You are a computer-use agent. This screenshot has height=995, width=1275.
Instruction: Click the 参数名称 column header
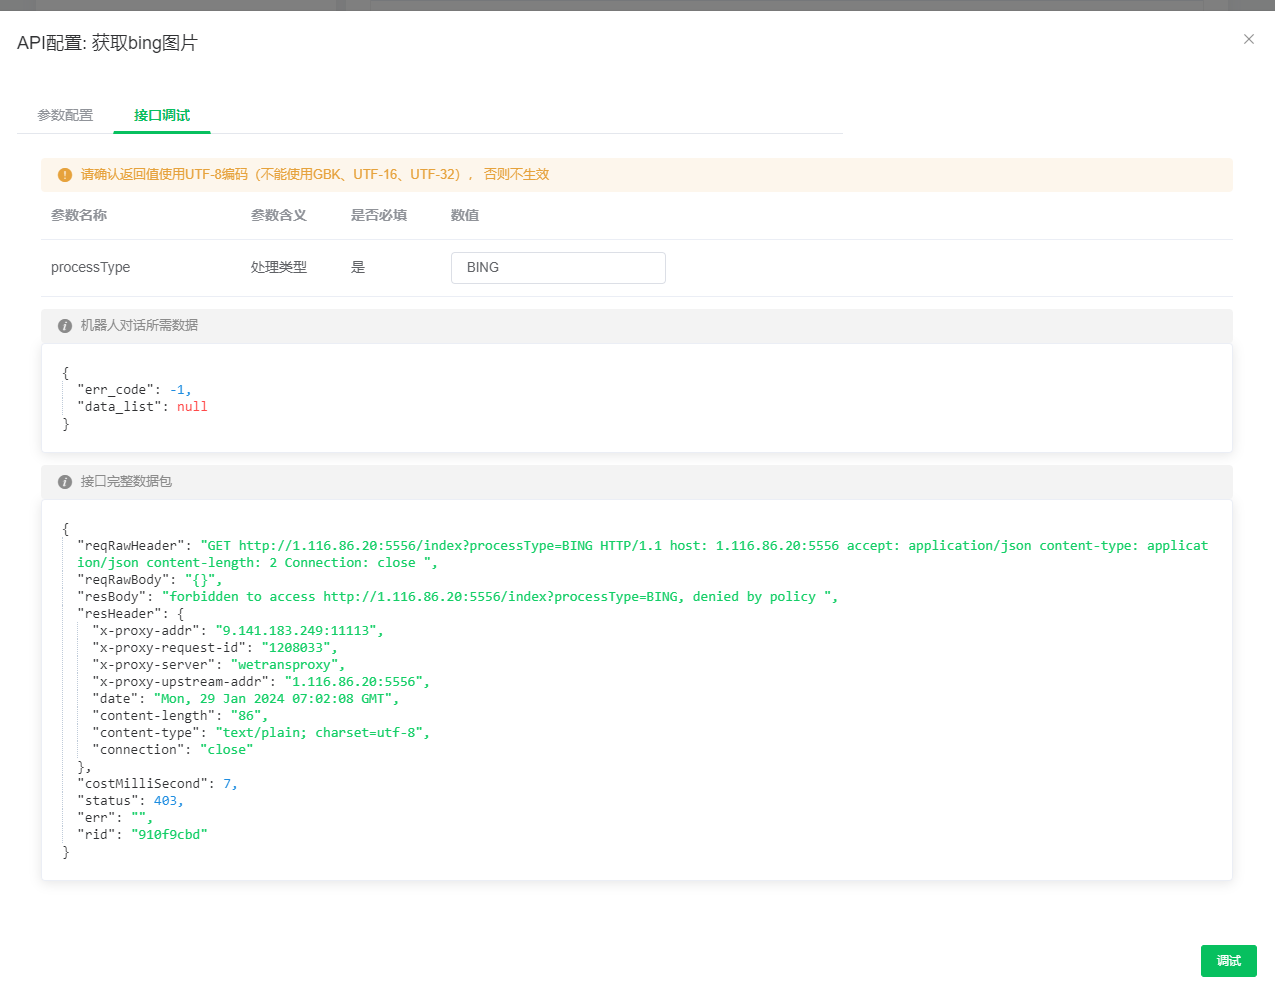tap(79, 215)
